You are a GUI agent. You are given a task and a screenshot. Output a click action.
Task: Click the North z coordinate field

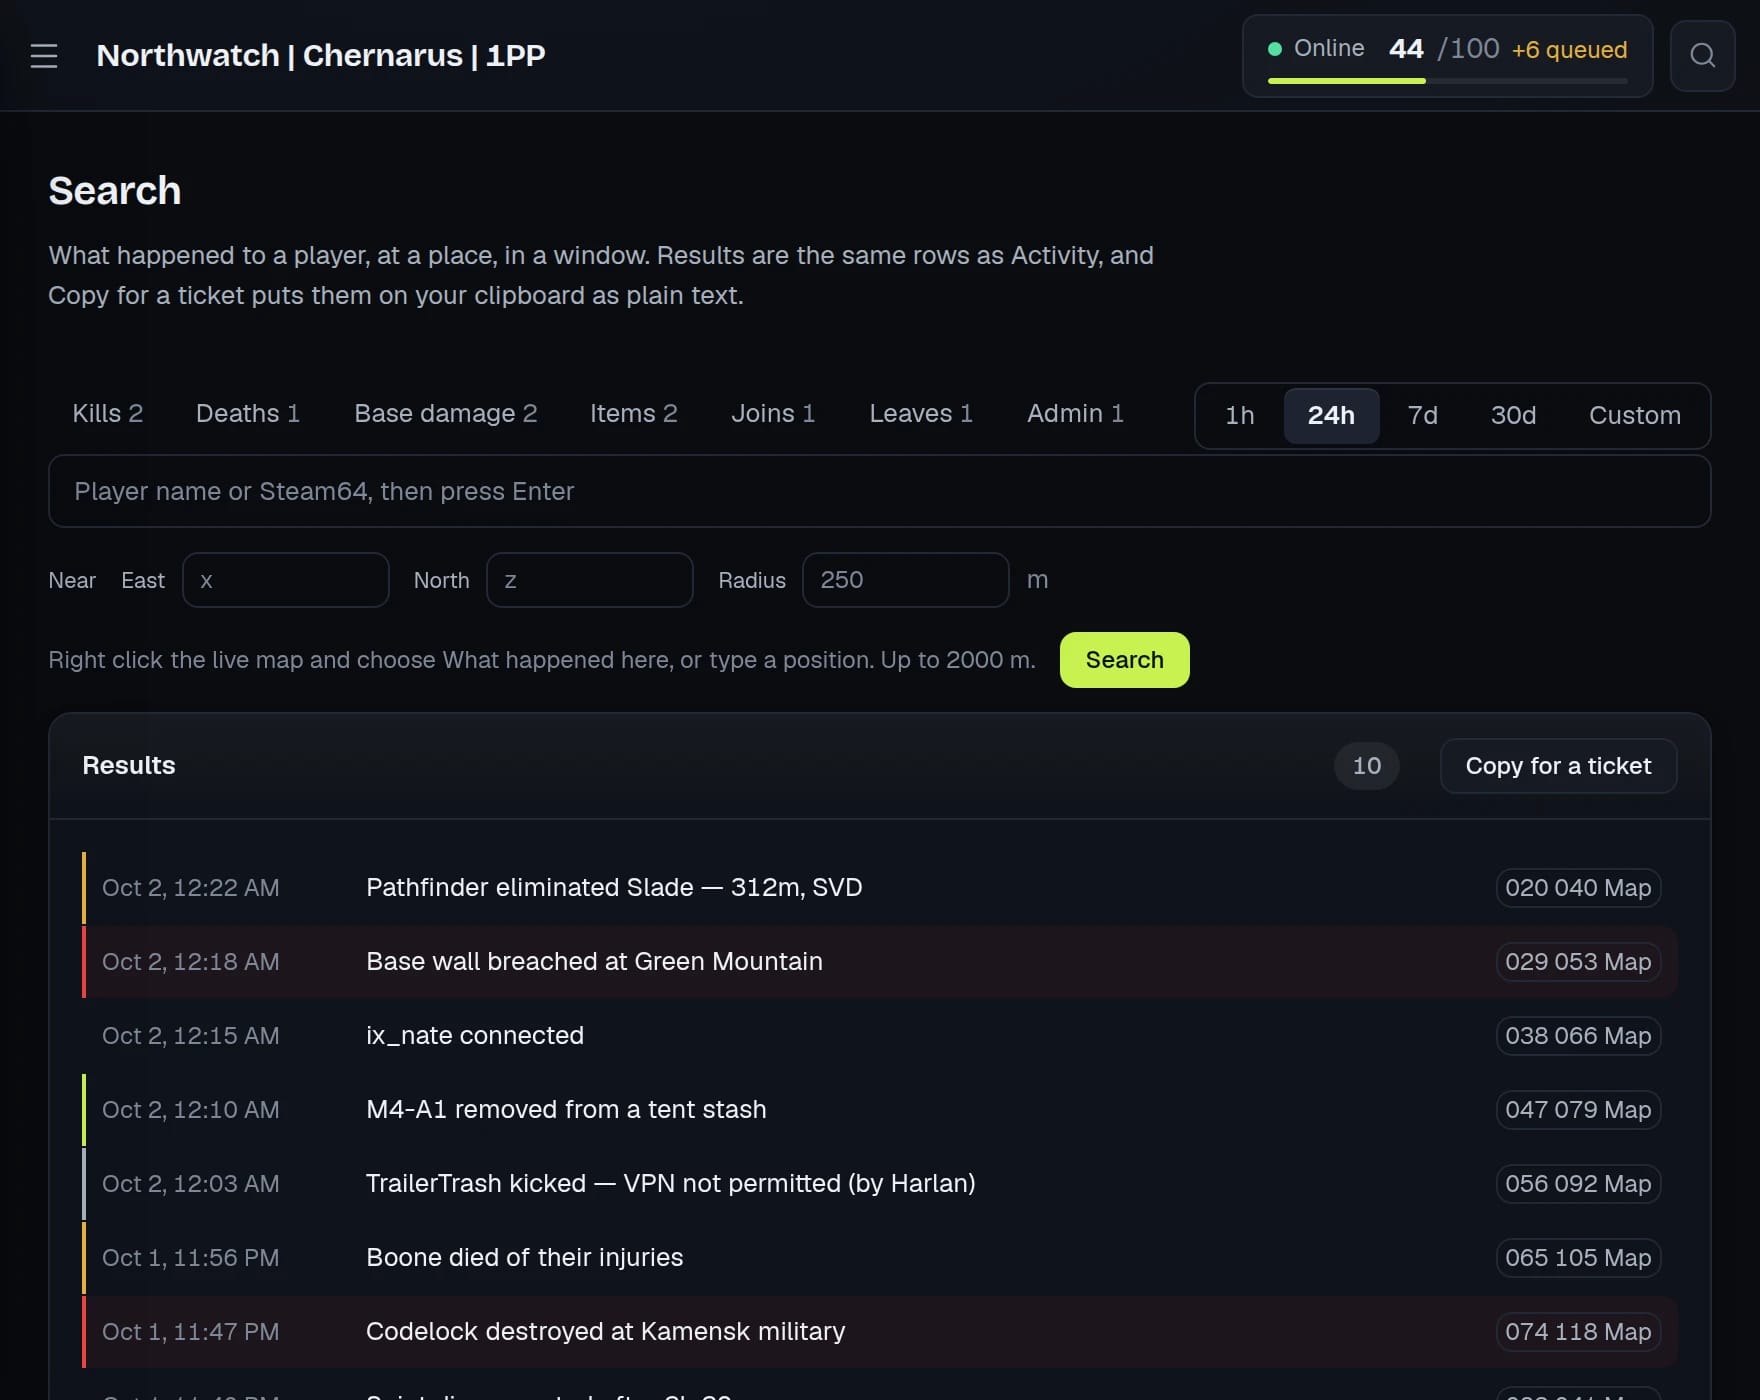(590, 580)
